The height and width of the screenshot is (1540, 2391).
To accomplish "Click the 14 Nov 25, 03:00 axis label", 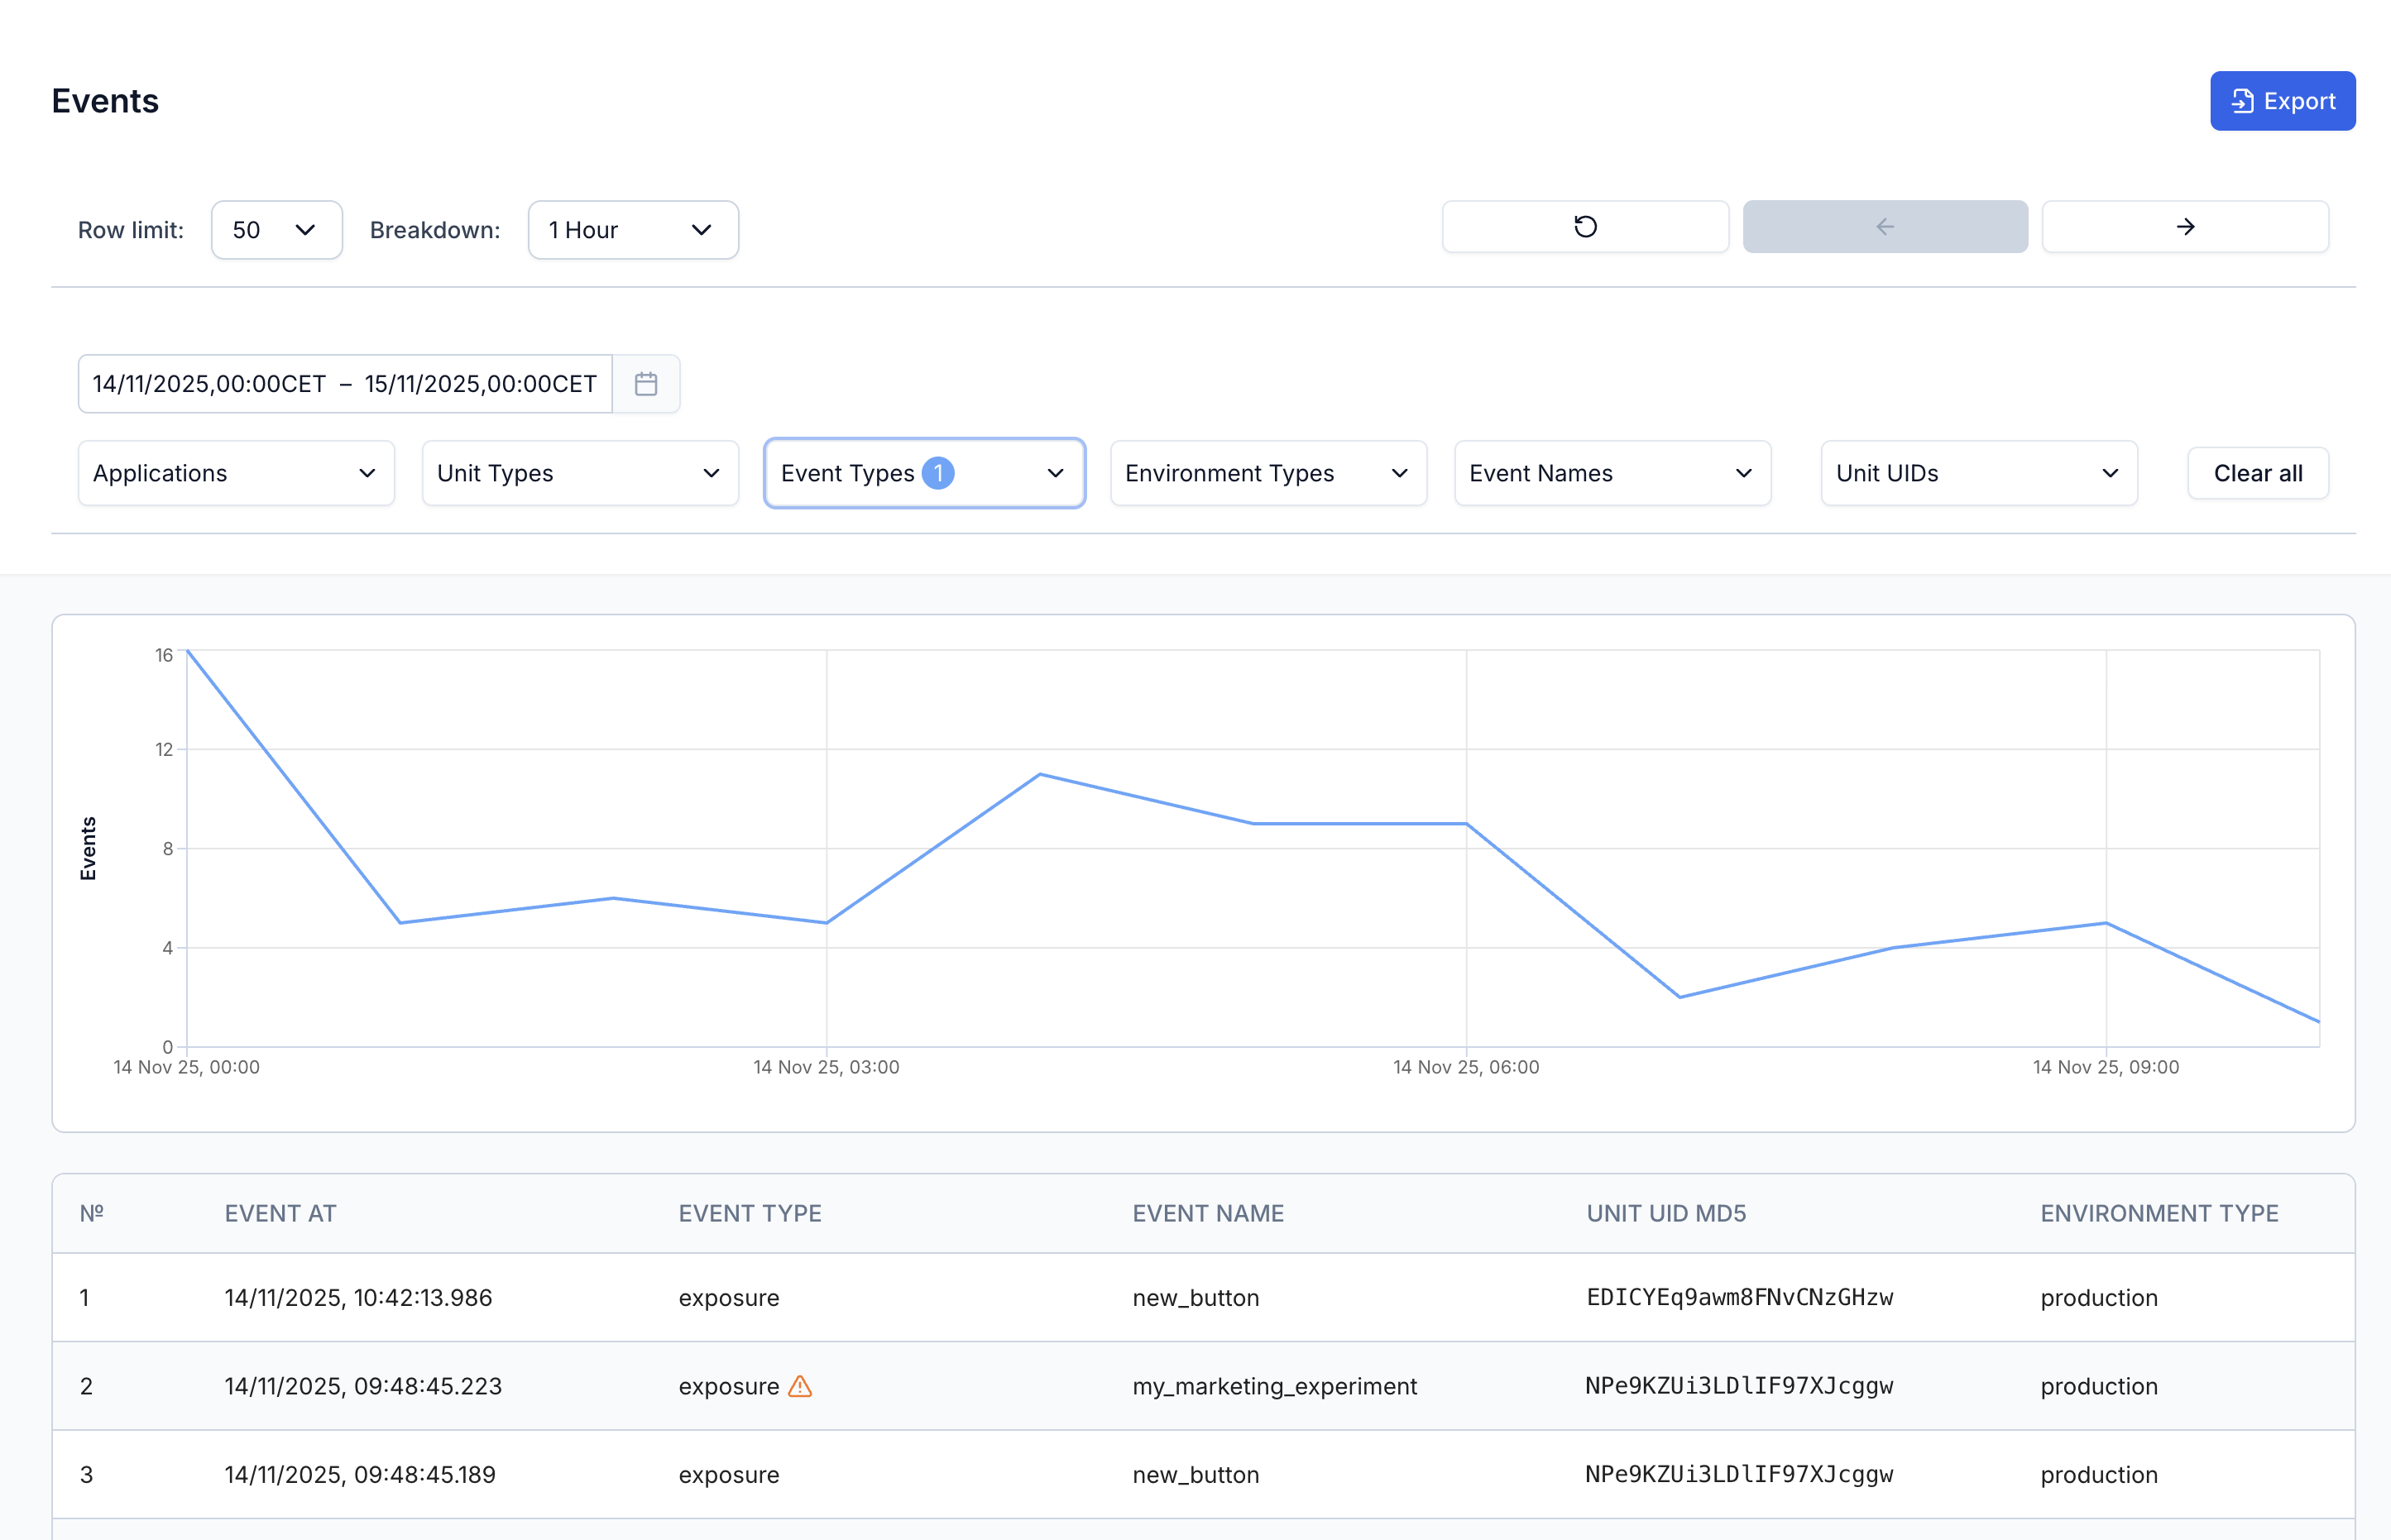I will (x=826, y=1067).
